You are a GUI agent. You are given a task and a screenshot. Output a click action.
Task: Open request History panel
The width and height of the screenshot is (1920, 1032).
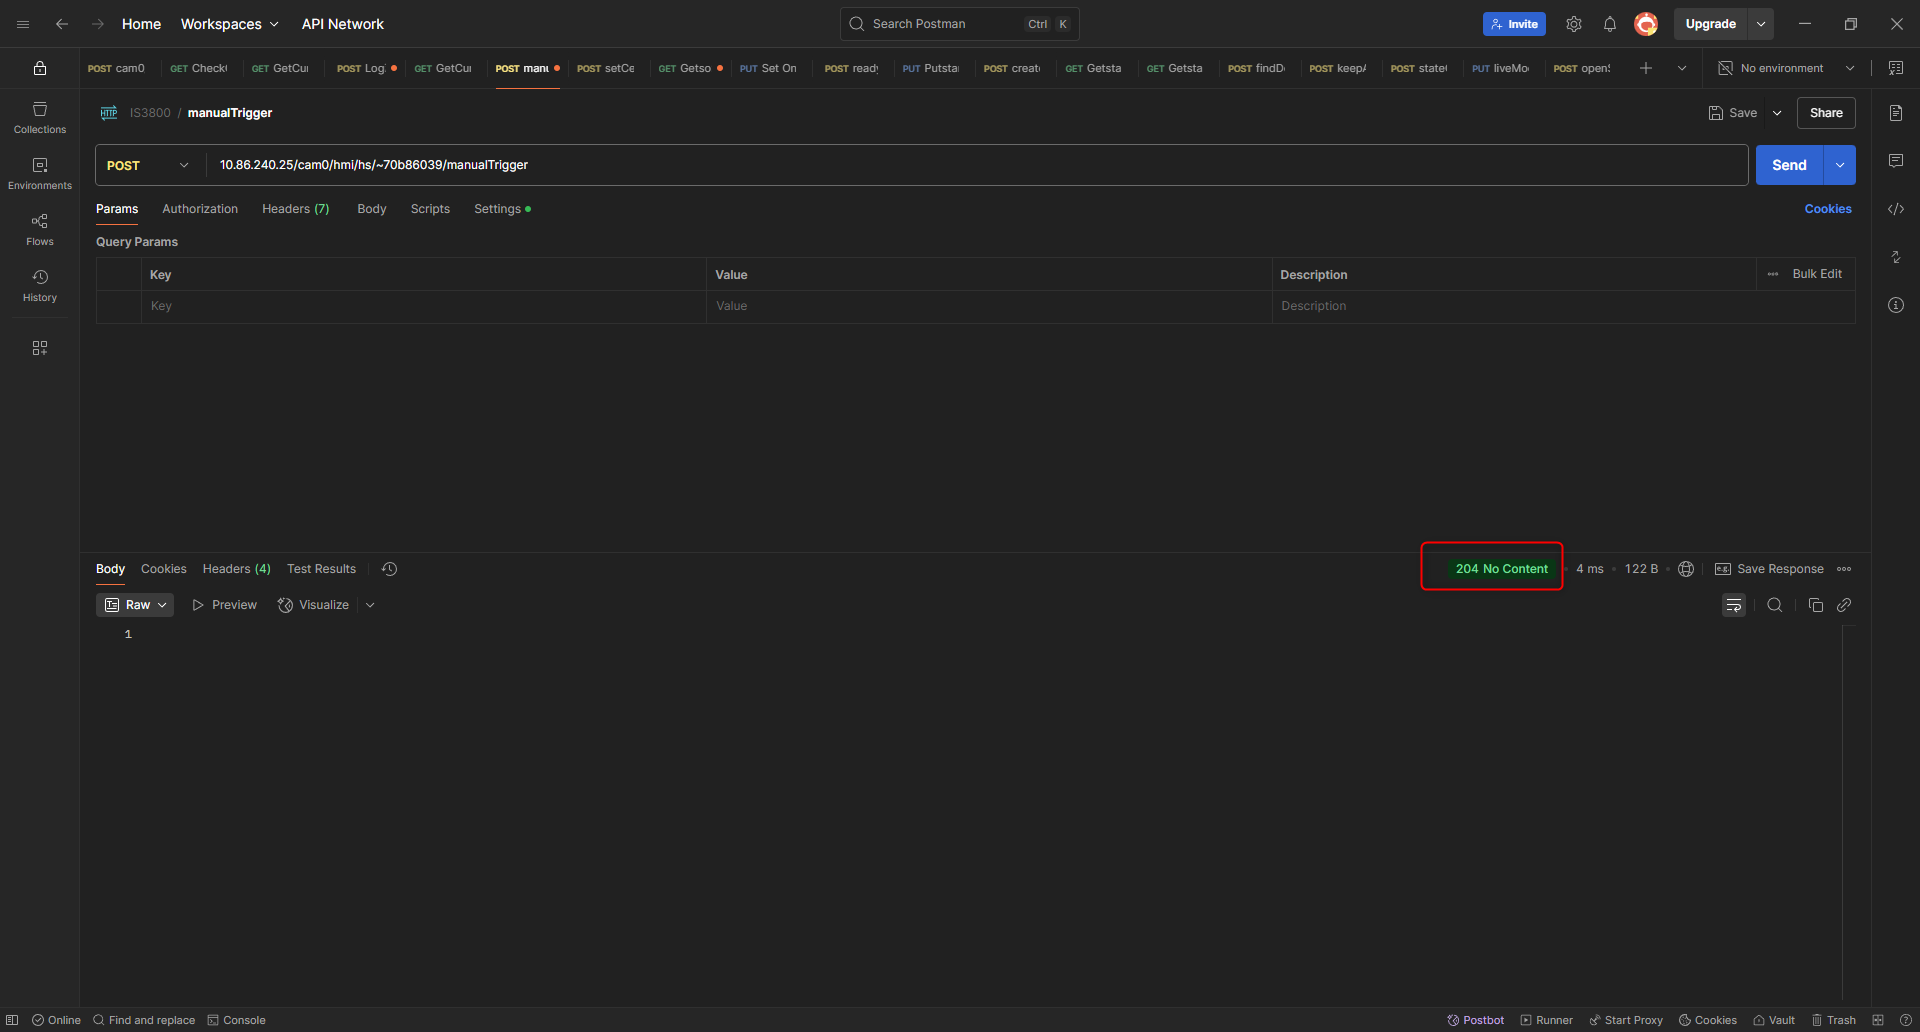point(39,285)
